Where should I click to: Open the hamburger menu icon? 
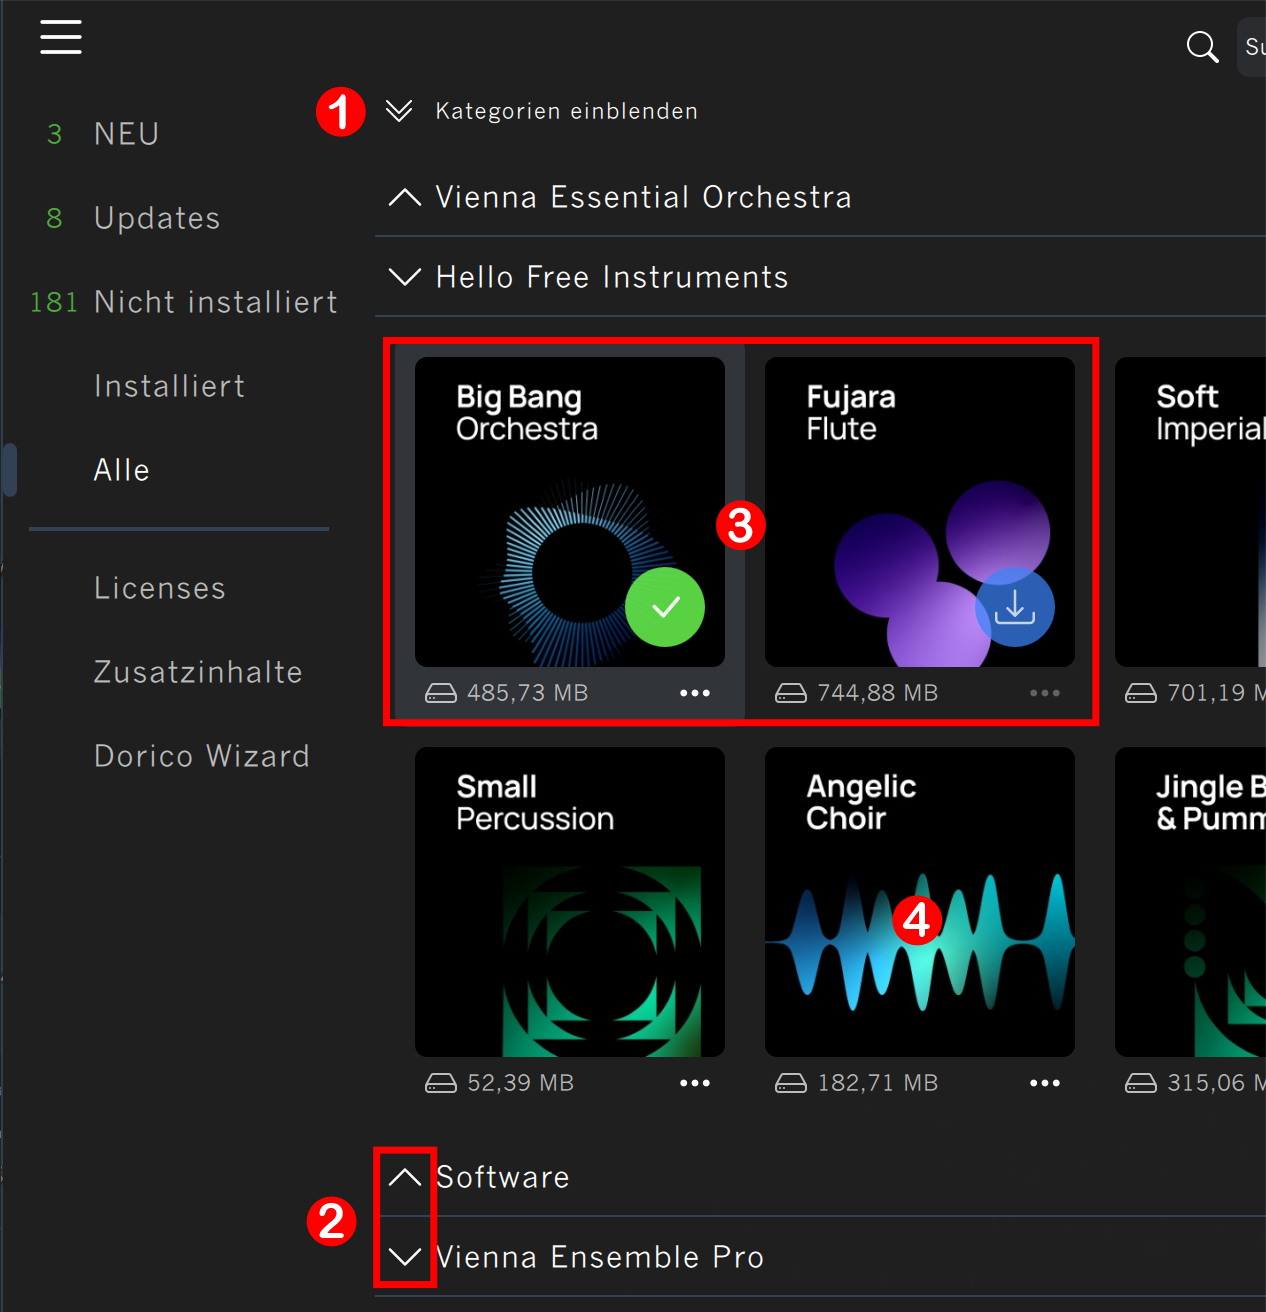pyautogui.click(x=61, y=37)
